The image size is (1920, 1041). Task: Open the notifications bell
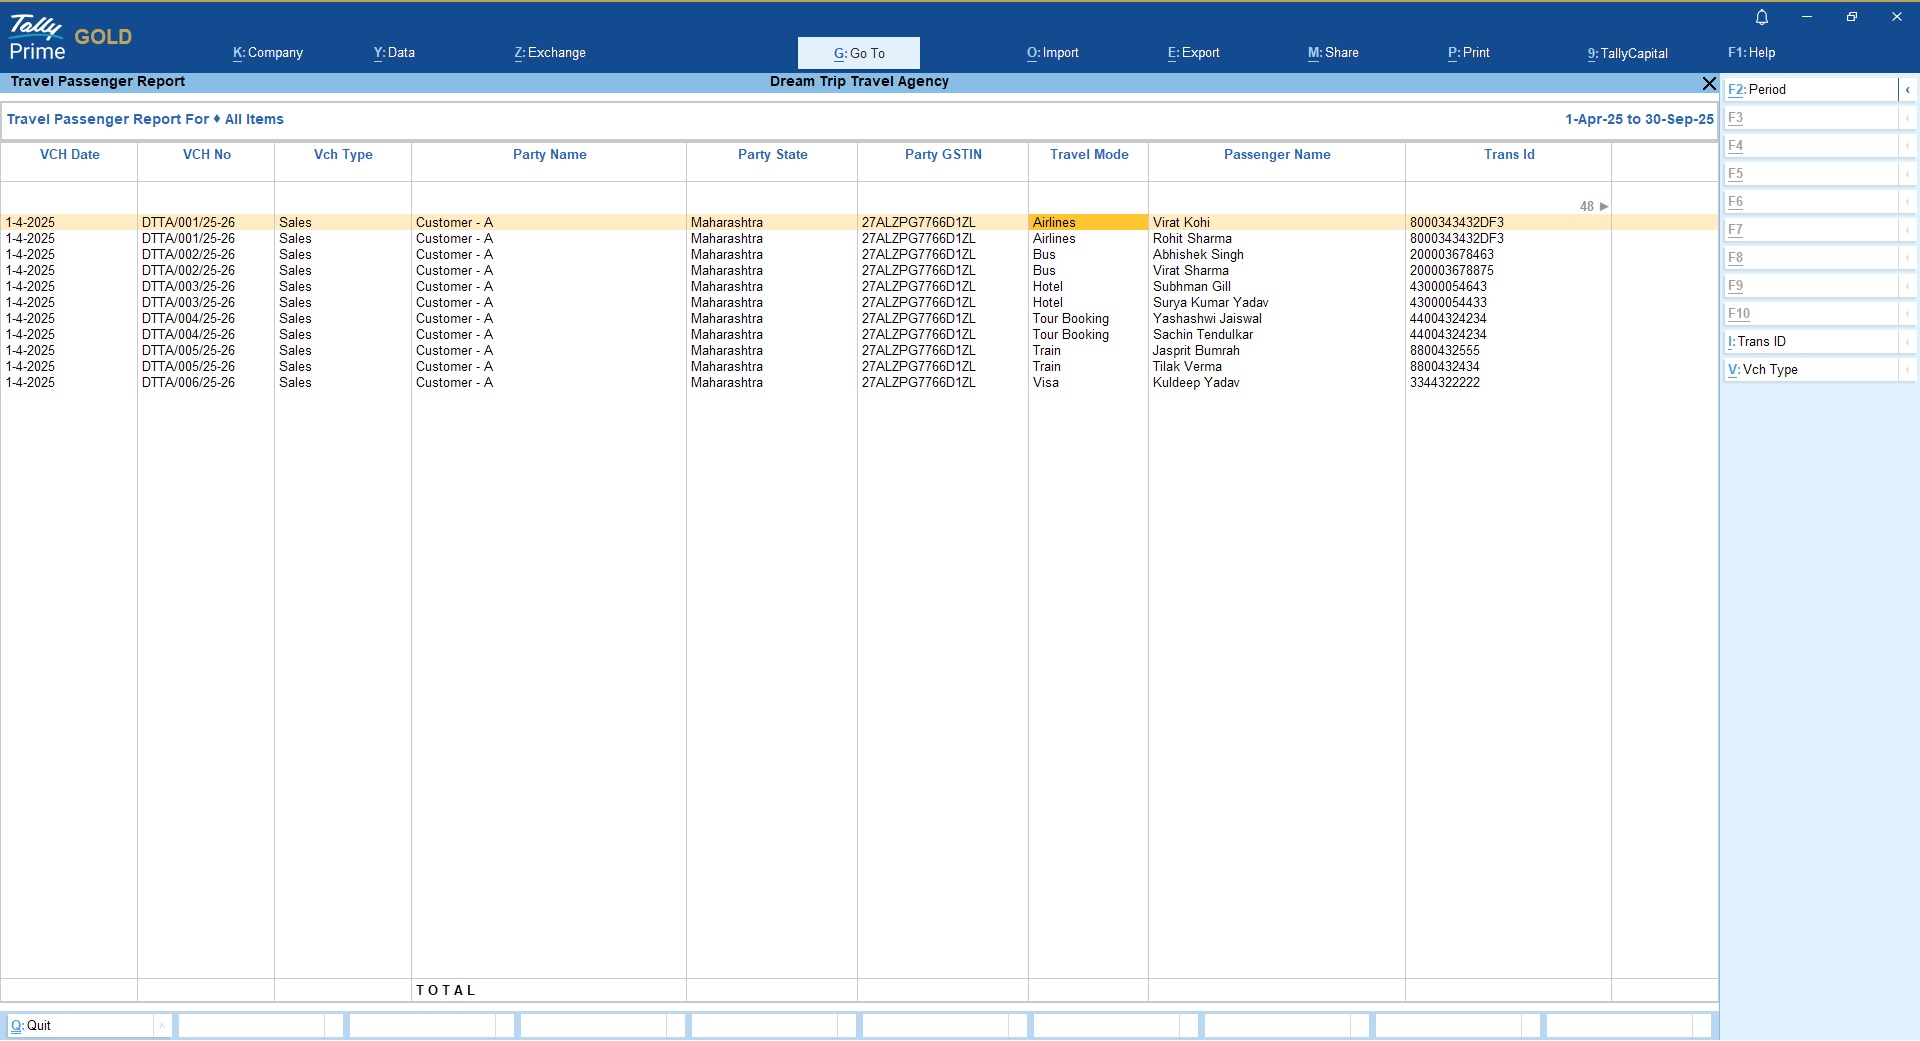tap(1762, 17)
